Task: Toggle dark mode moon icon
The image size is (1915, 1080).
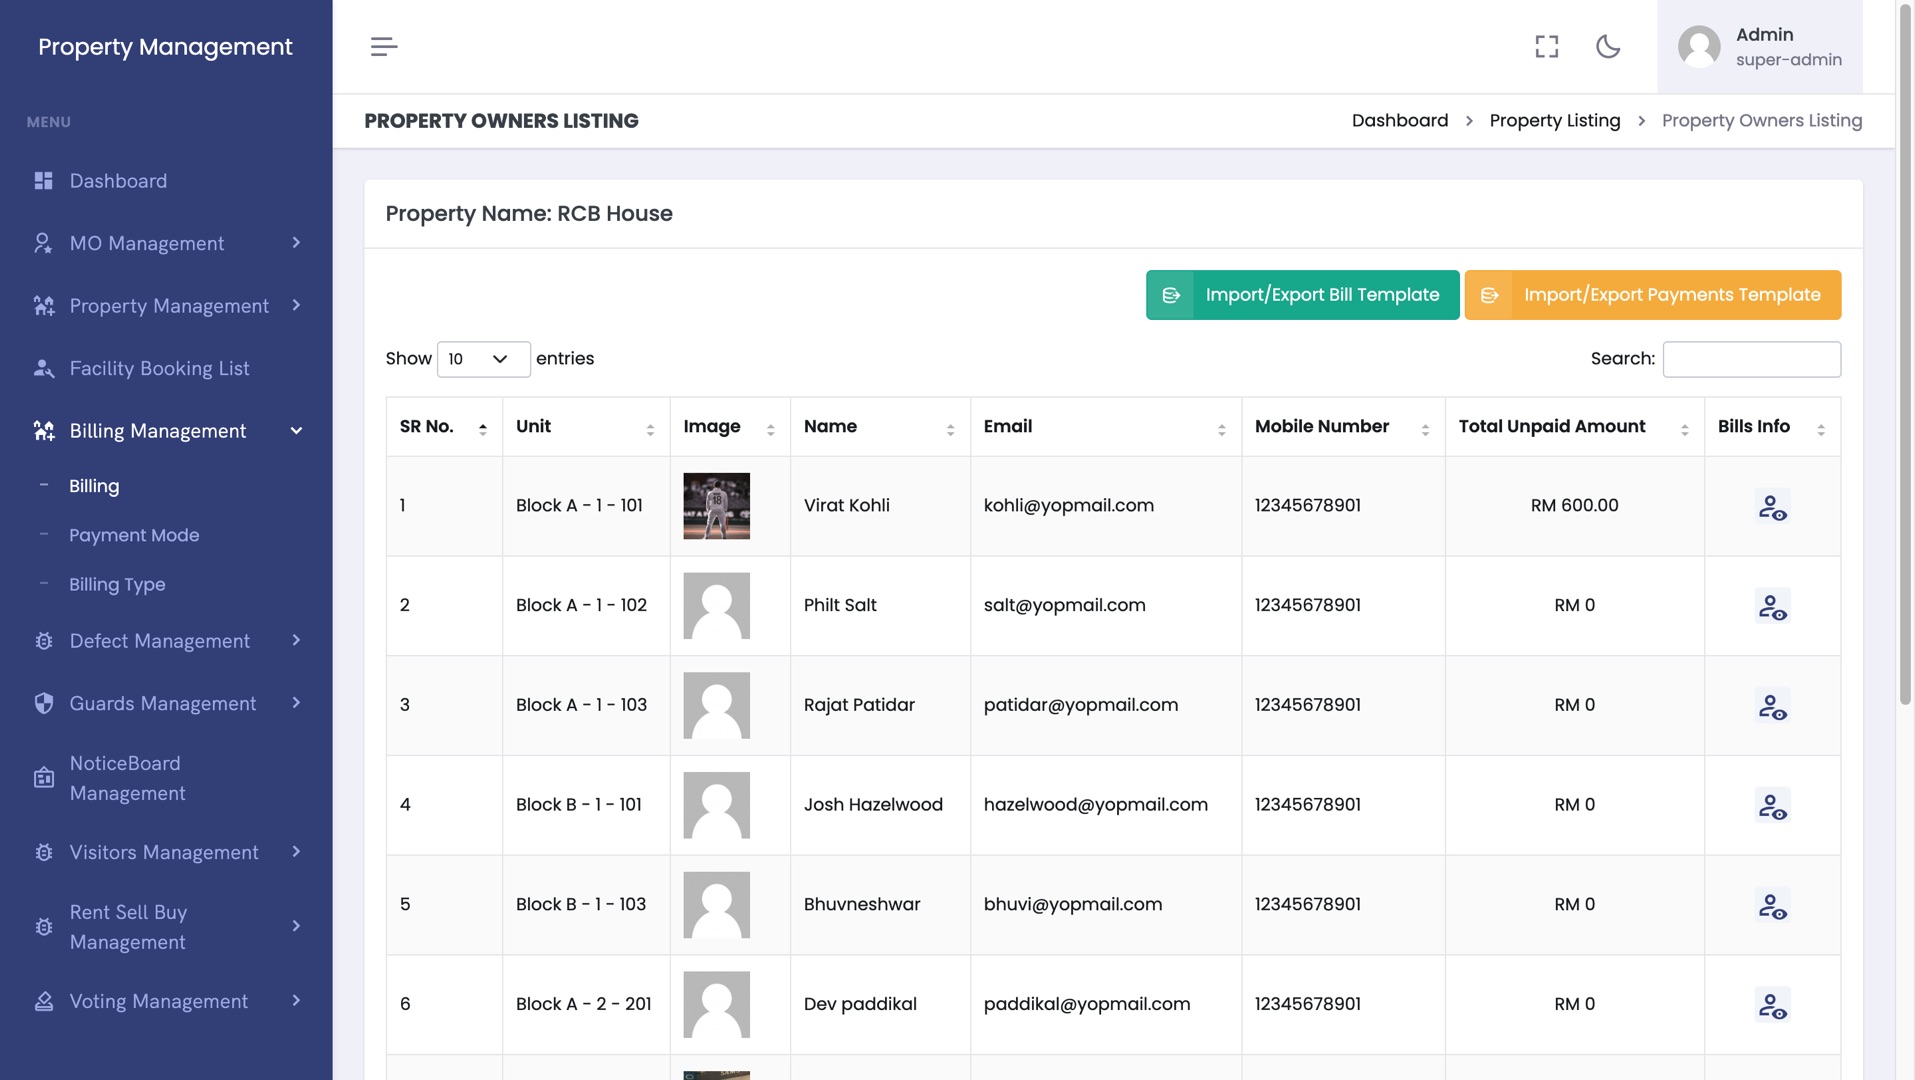Action: (x=1607, y=47)
